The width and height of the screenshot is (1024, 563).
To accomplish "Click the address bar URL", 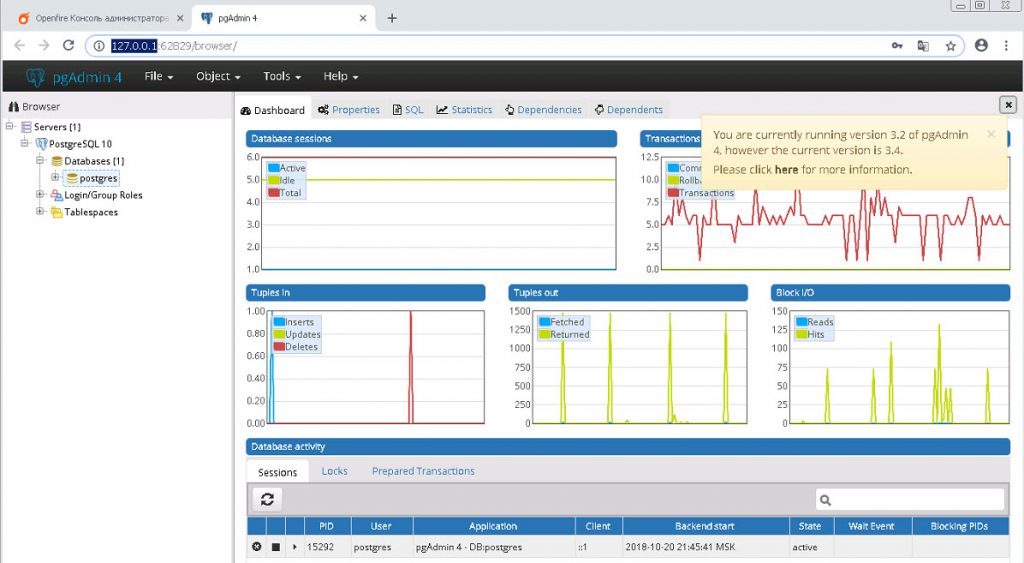I will (x=174, y=46).
